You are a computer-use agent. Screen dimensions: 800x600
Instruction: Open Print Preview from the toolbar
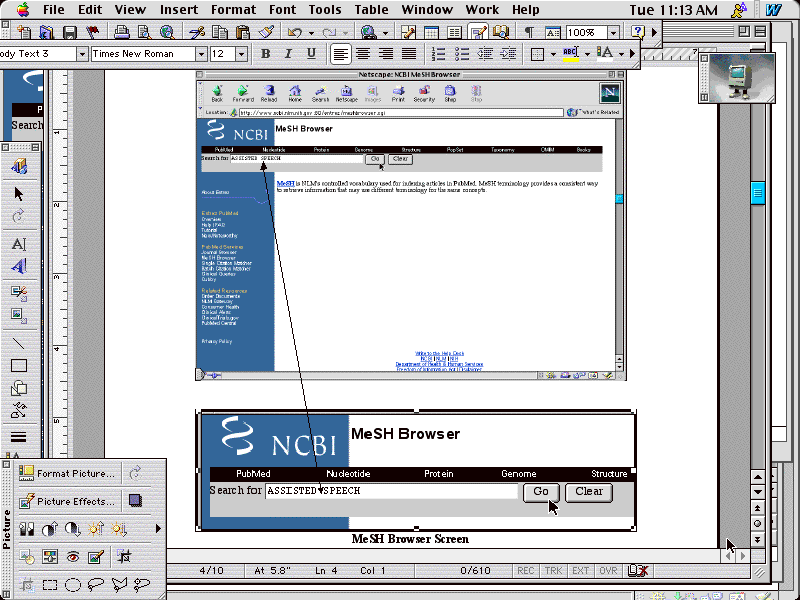point(144,33)
